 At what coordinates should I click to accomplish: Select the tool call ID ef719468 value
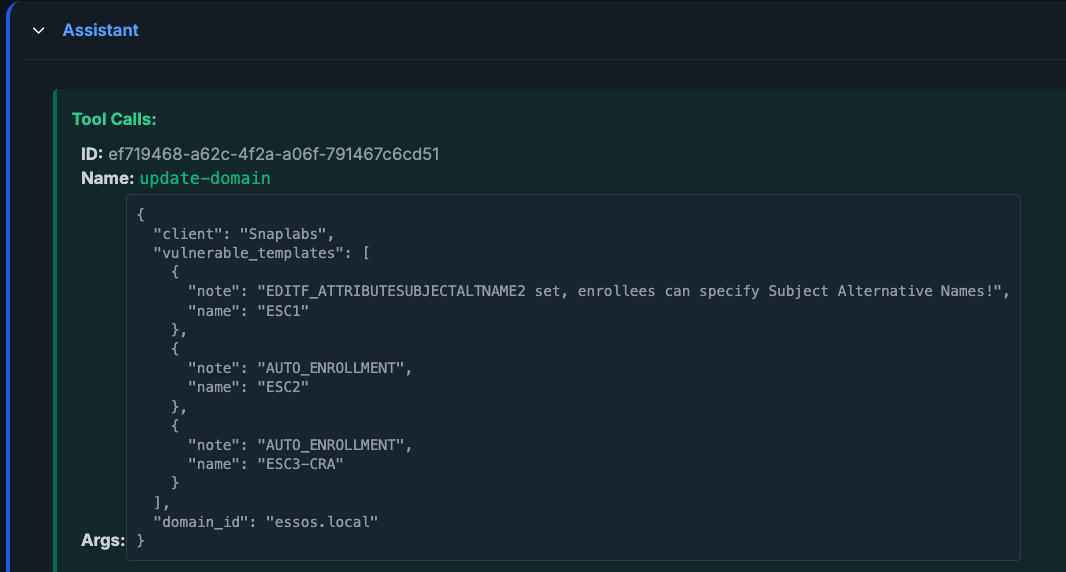click(274, 154)
